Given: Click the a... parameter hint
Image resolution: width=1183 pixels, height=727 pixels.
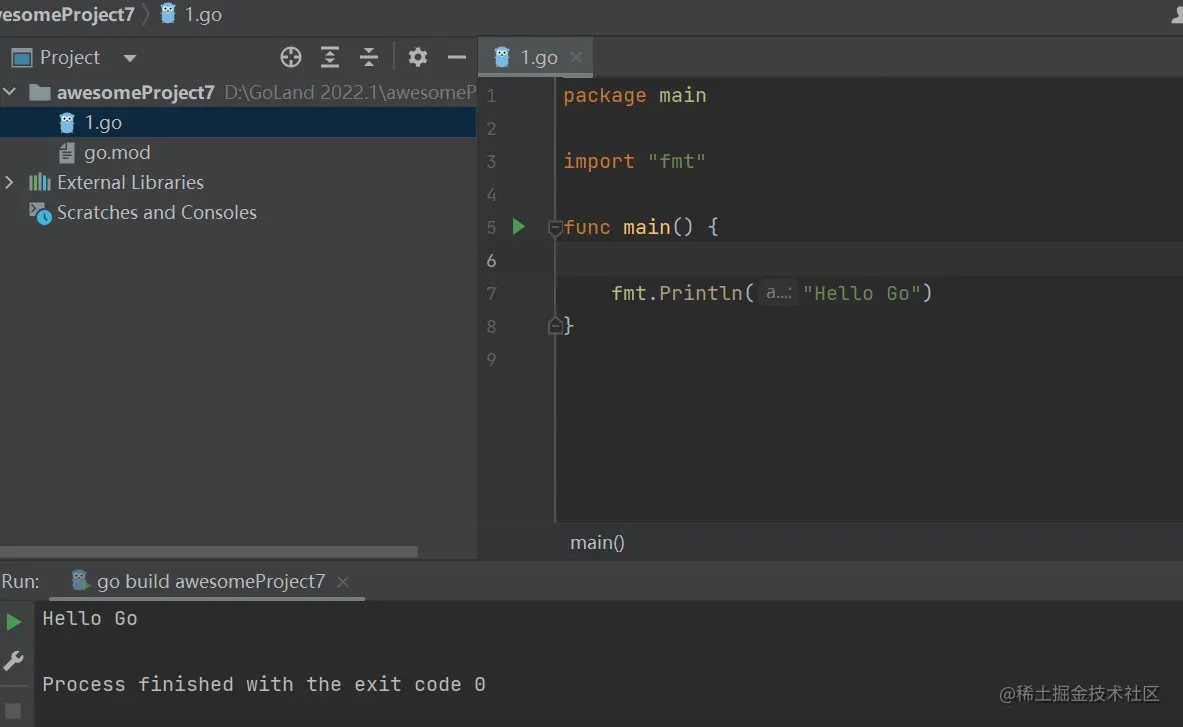Looking at the screenshot, I should click(779, 293).
